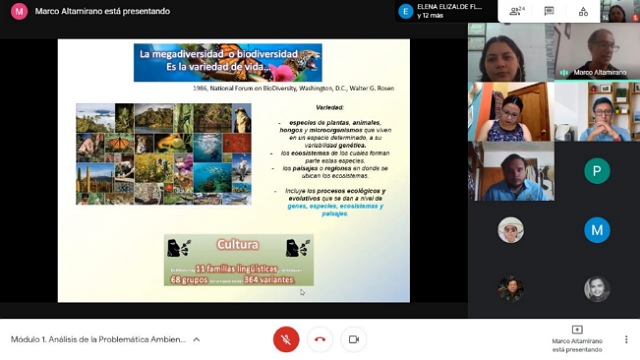Click the round avatar with dark photo
The width and height of the screenshot is (640, 360).
coord(511,289)
